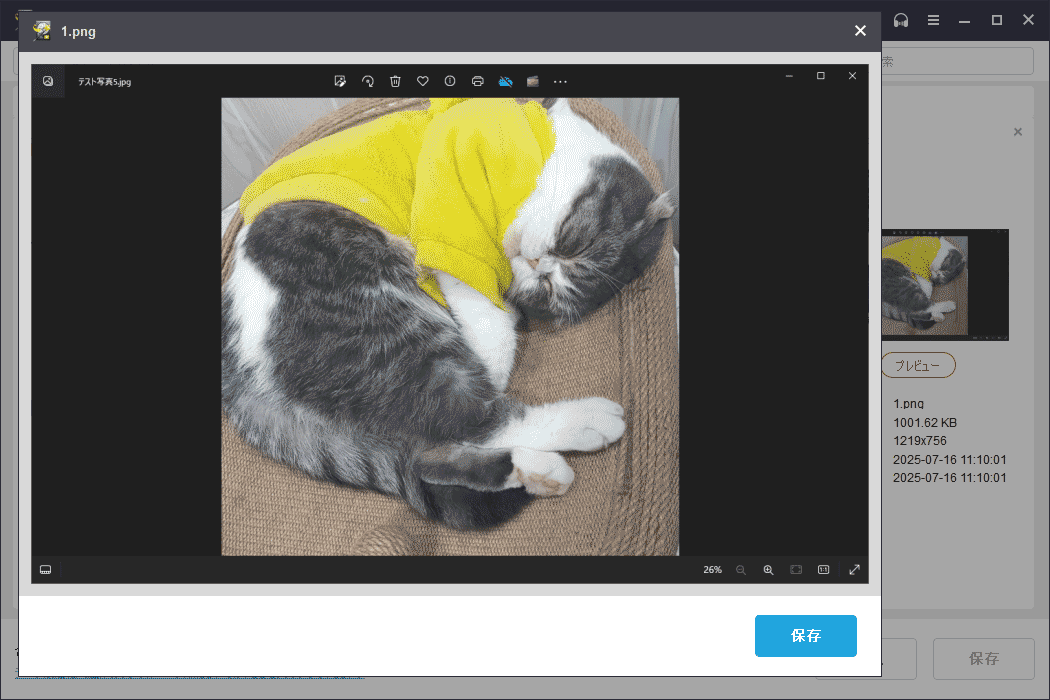Viewport: 1050px width, 700px height.
Task: Click the 1:1 actual size icon
Action: [824, 569]
